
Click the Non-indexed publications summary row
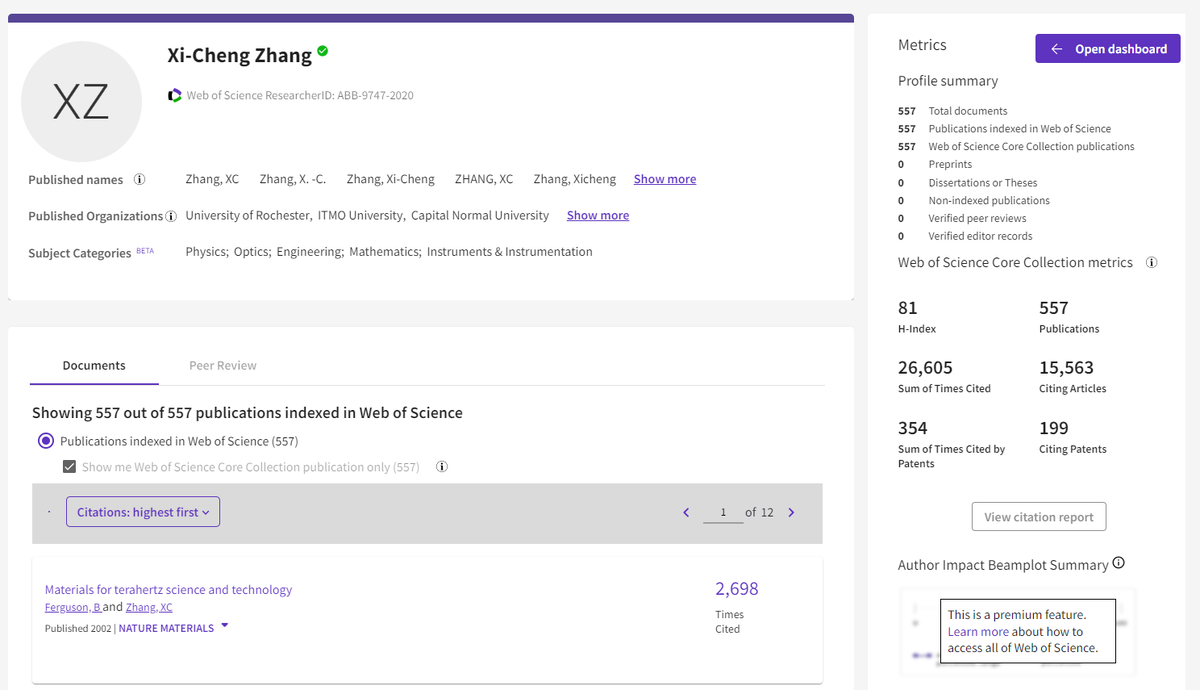[974, 200]
